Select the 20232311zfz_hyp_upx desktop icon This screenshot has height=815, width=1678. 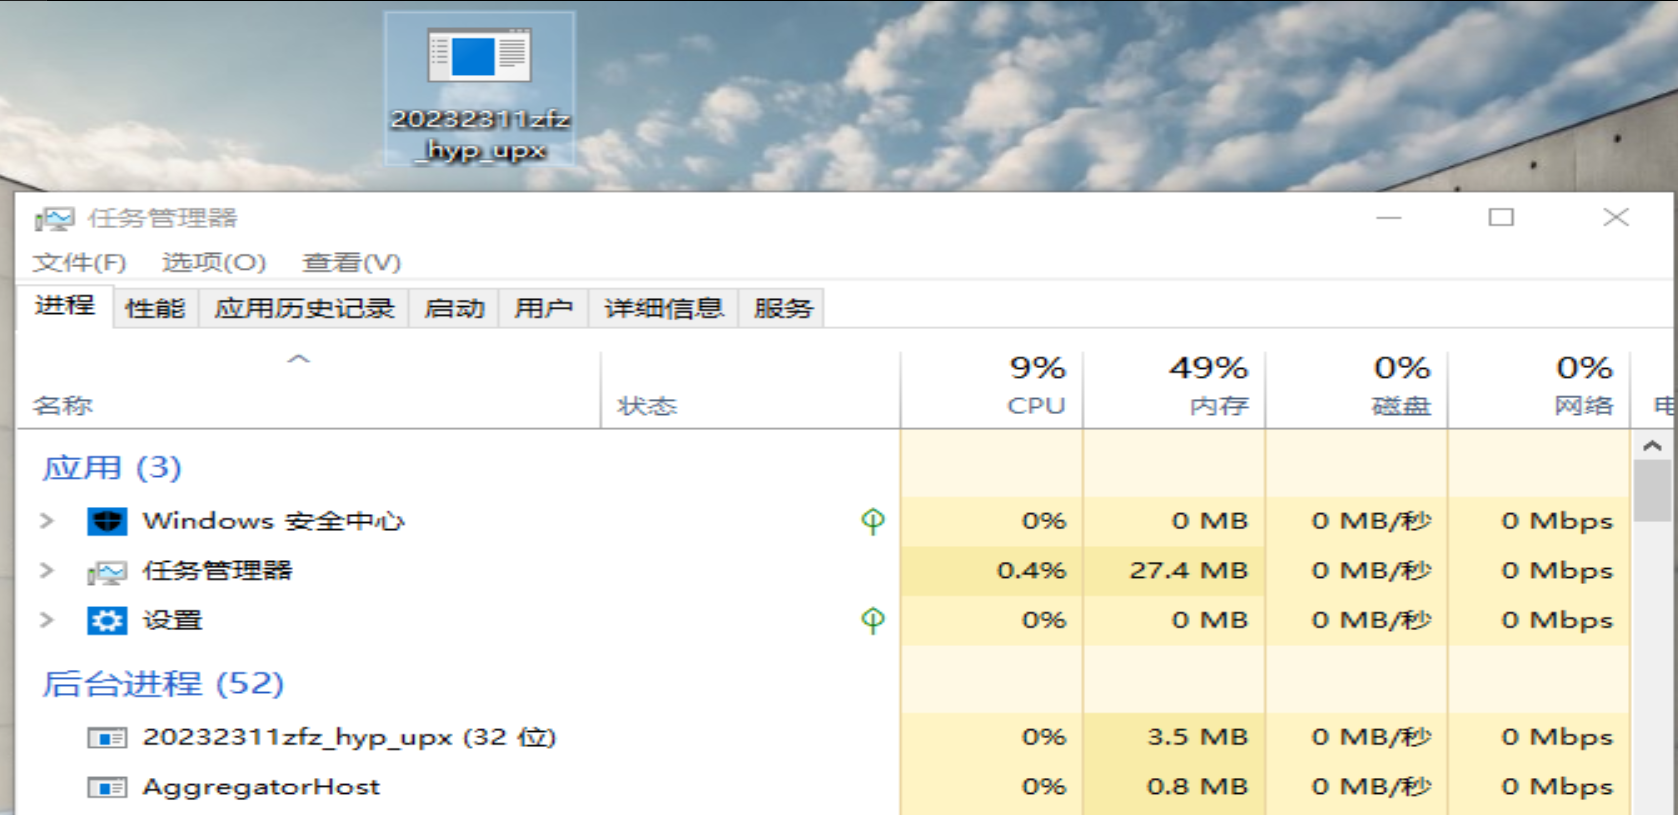480,90
